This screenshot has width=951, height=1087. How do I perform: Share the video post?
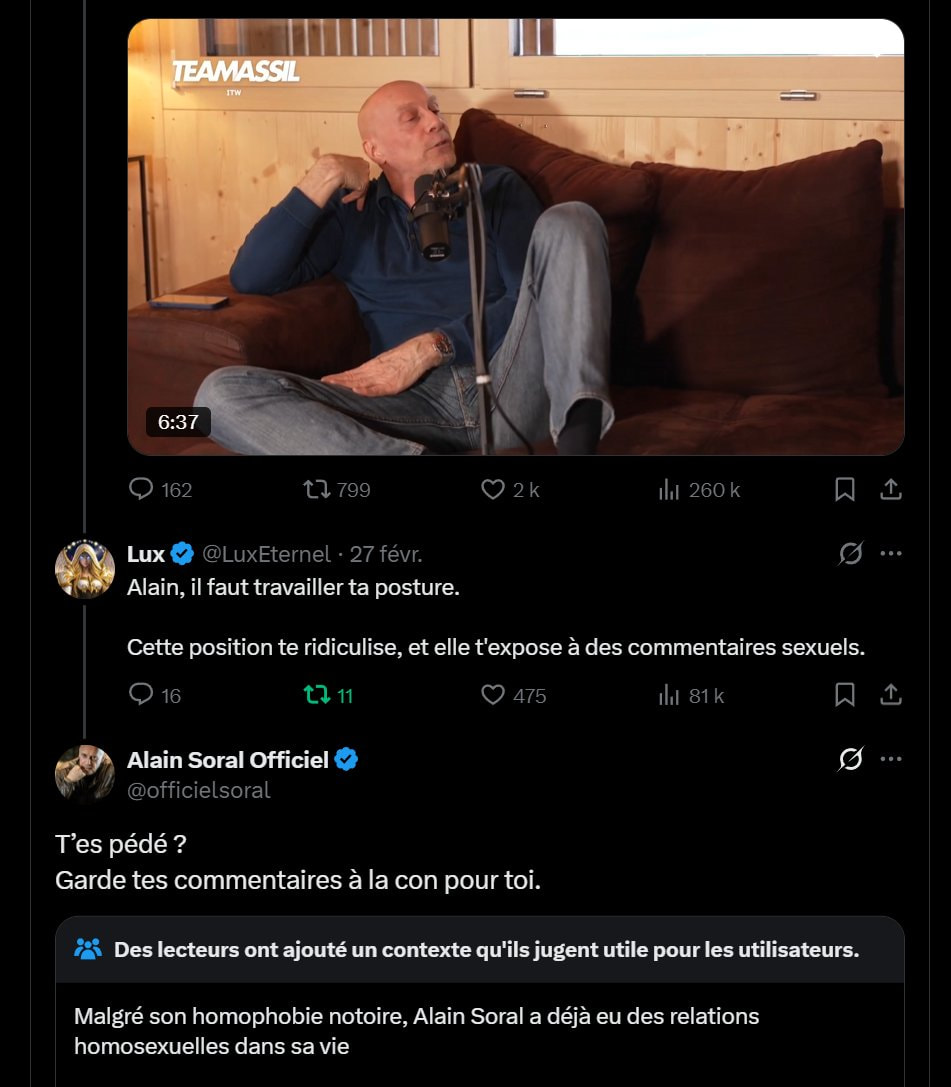click(891, 489)
